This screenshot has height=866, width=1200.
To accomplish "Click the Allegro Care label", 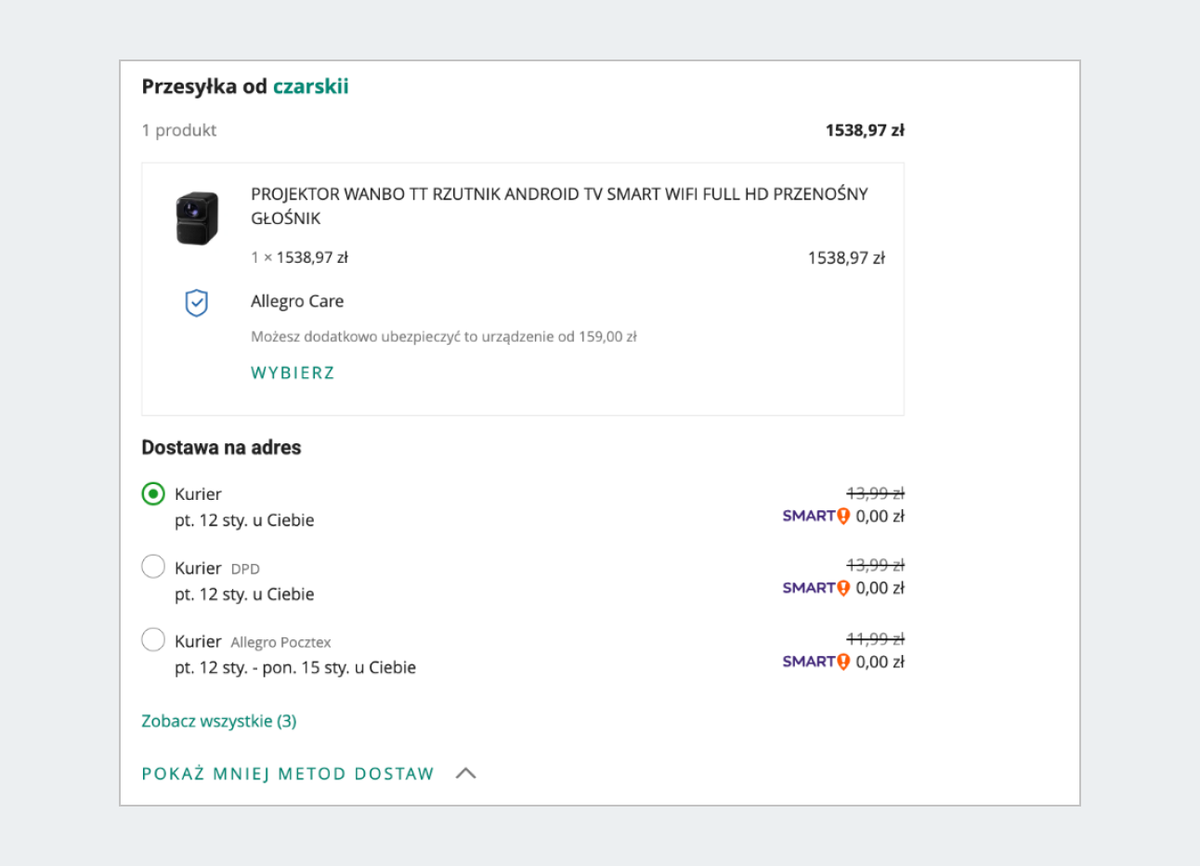I will [x=297, y=301].
